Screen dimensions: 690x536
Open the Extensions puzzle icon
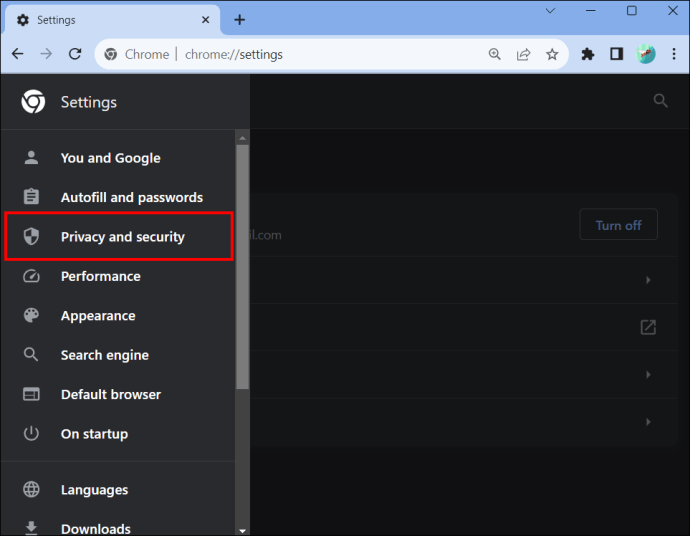(587, 54)
